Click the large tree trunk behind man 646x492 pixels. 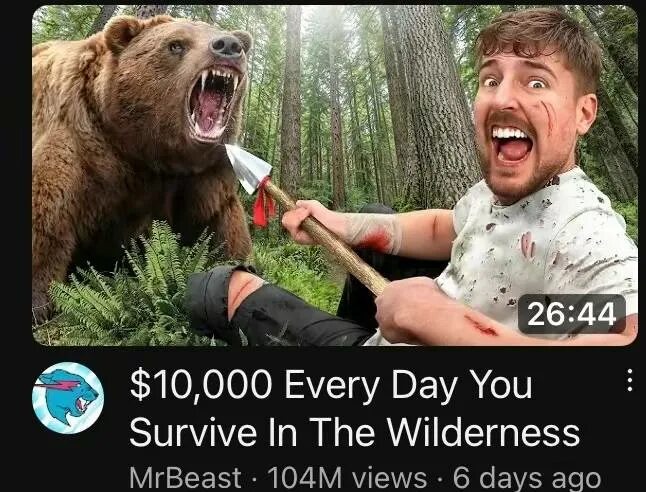tap(433, 103)
